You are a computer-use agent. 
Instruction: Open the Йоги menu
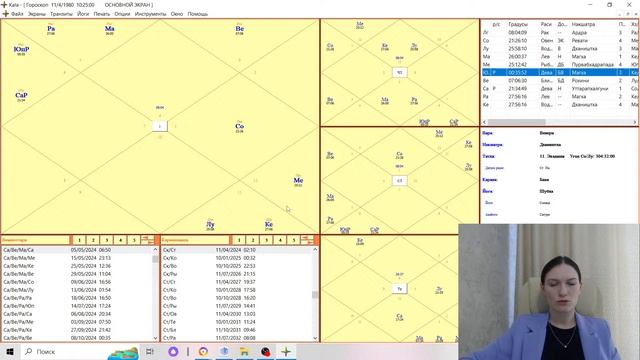pos(83,14)
